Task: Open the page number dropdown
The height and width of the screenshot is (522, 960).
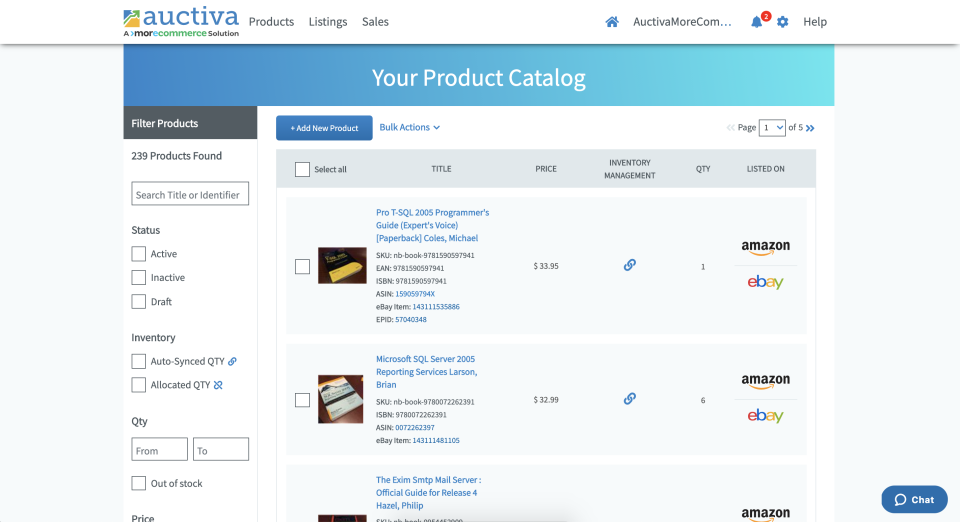Action: pyautogui.click(x=773, y=128)
